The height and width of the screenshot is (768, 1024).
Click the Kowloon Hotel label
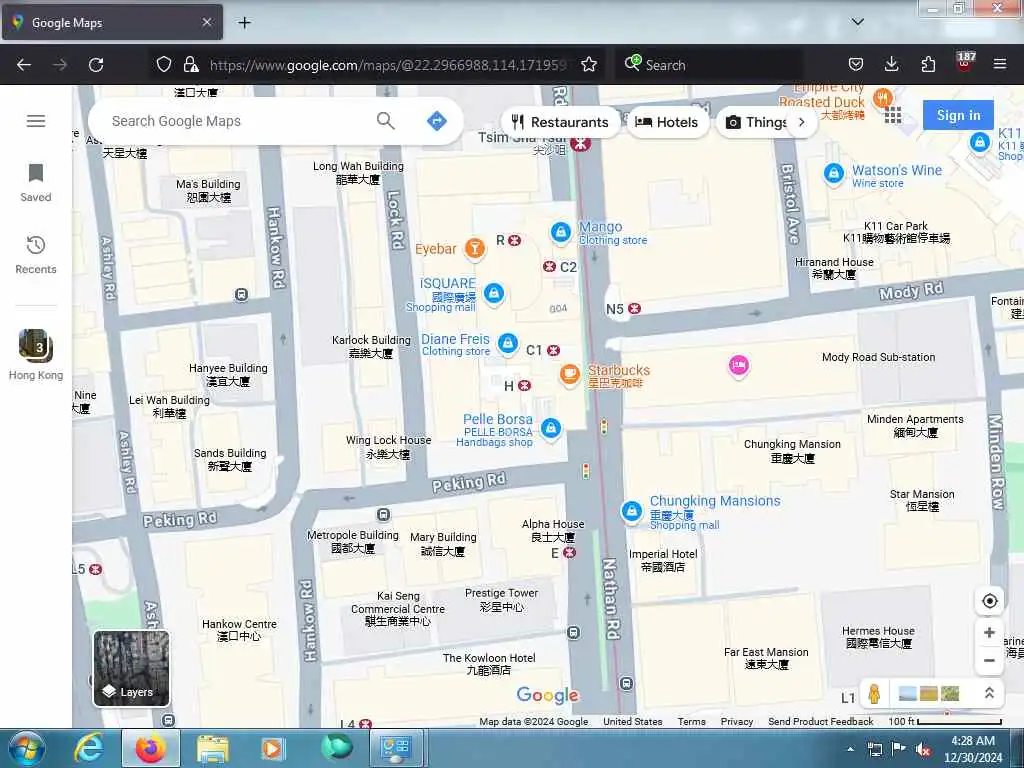[489, 664]
